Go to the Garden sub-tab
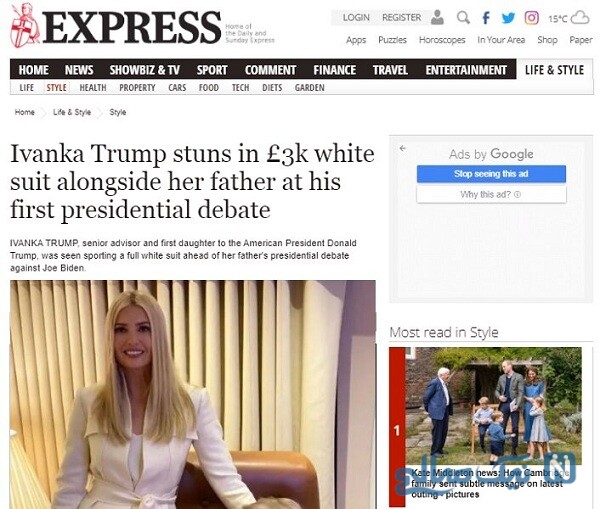Screen dimensions: 600x509 click(310, 88)
